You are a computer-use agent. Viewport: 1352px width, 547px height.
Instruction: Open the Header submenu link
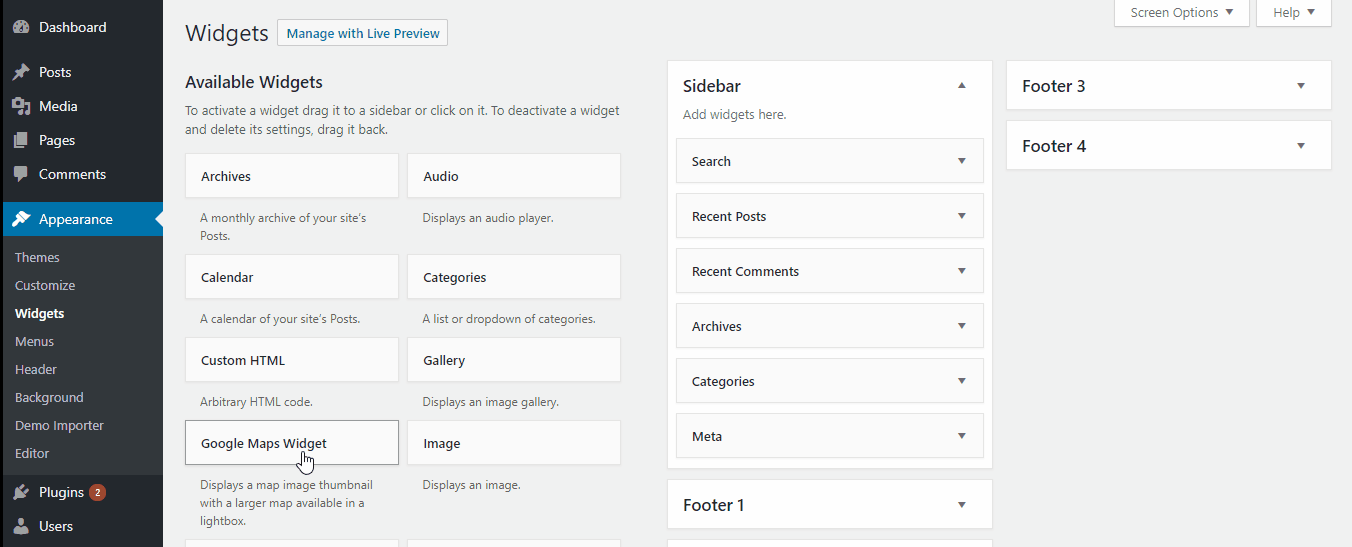[36, 369]
